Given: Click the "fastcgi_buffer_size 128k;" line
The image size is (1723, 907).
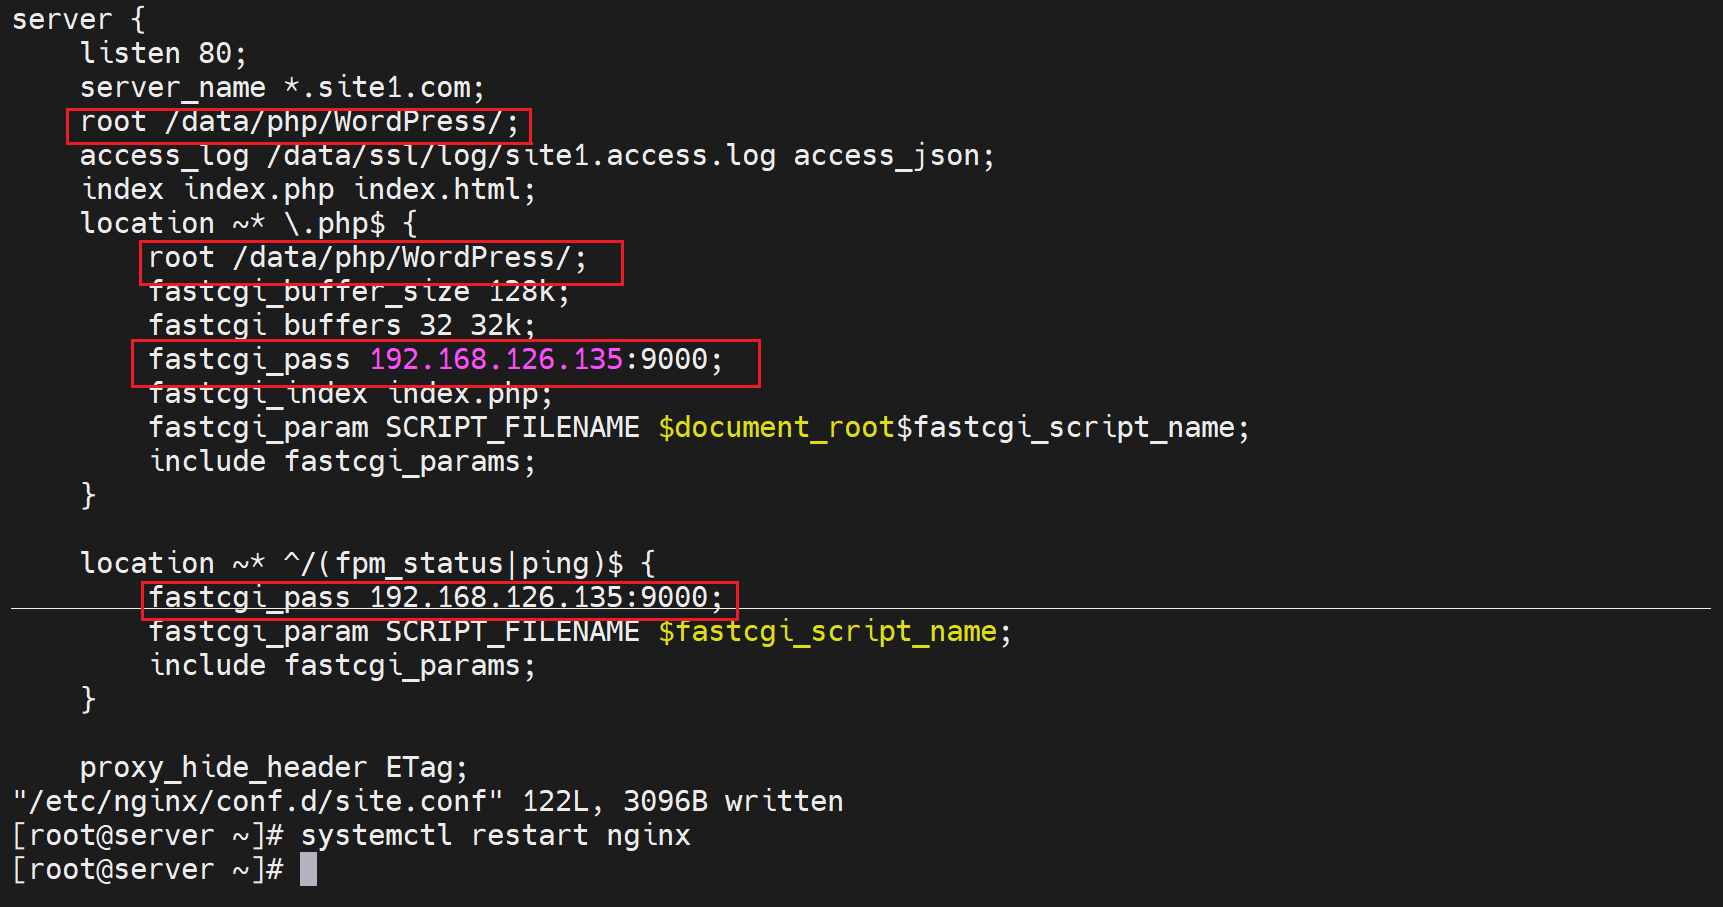Looking at the screenshot, I should (x=358, y=292).
